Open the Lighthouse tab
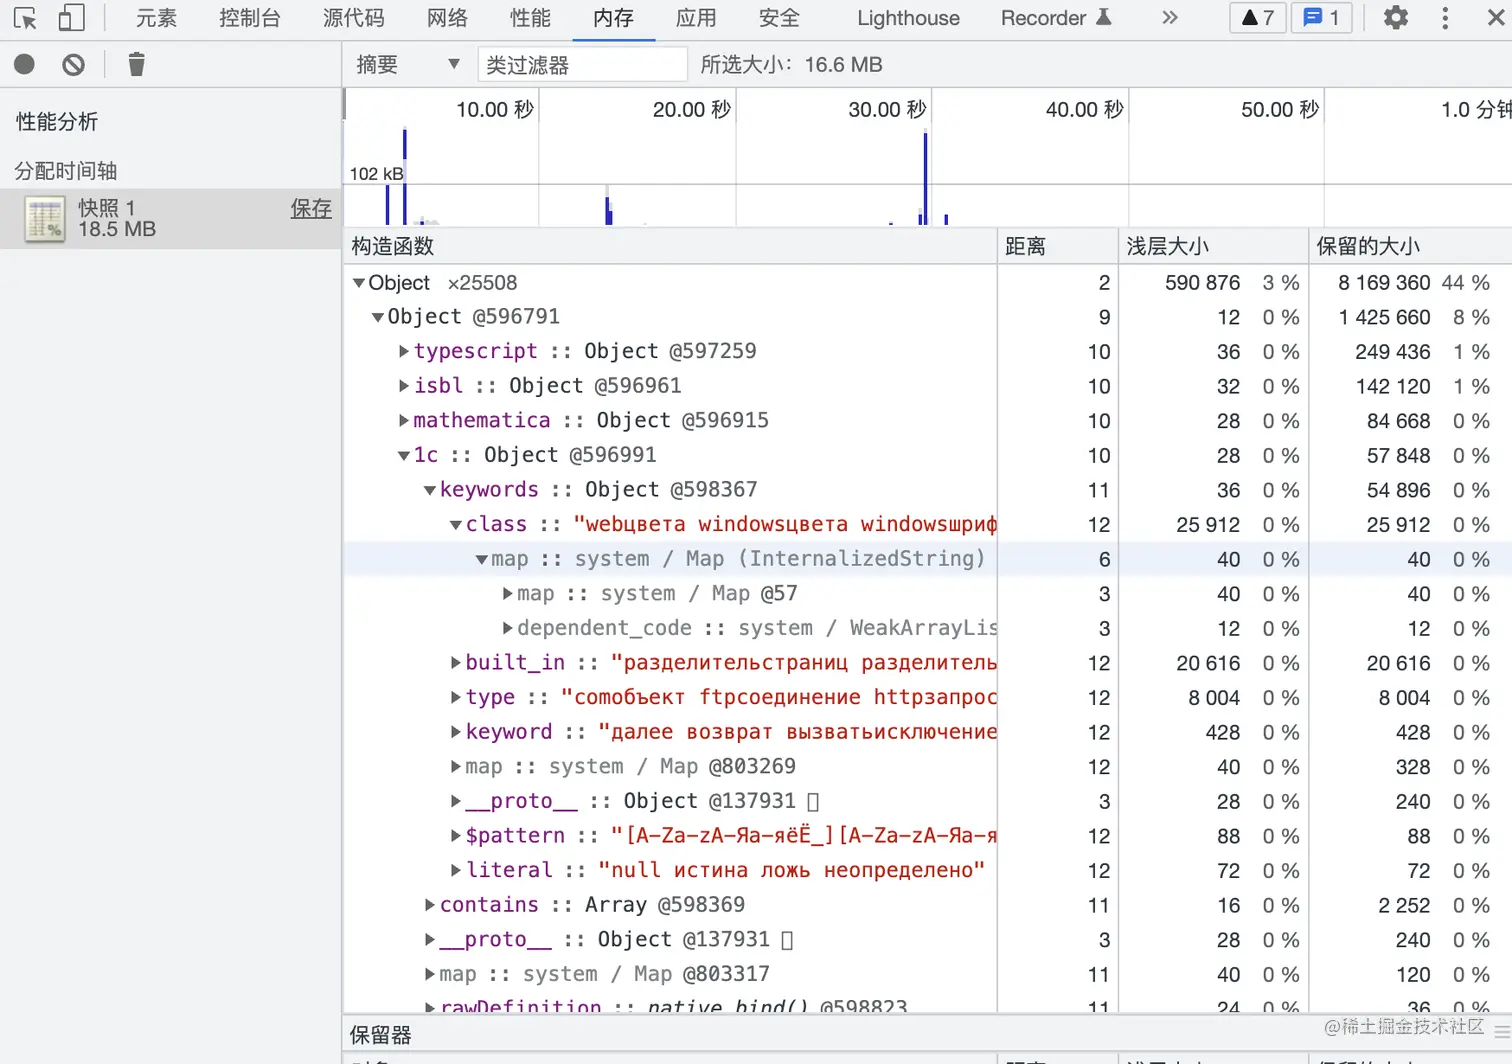Image resolution: width=1512 pixels, height=1064 pixels. tap(908, 18)
